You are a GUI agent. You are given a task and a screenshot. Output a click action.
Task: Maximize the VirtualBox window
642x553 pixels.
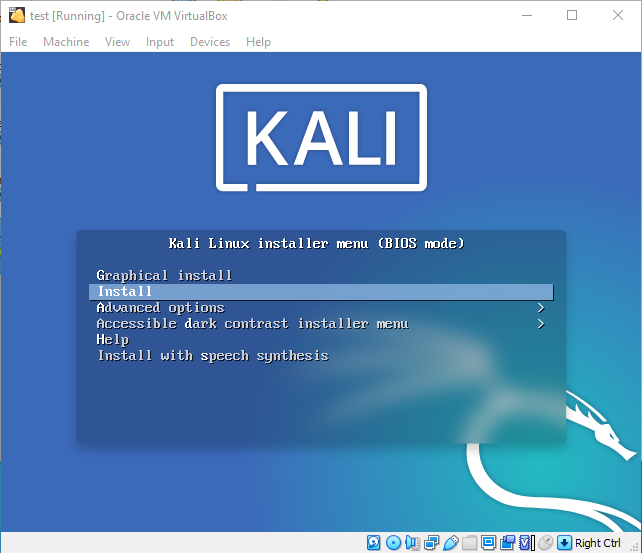click(x=572, y=16)
